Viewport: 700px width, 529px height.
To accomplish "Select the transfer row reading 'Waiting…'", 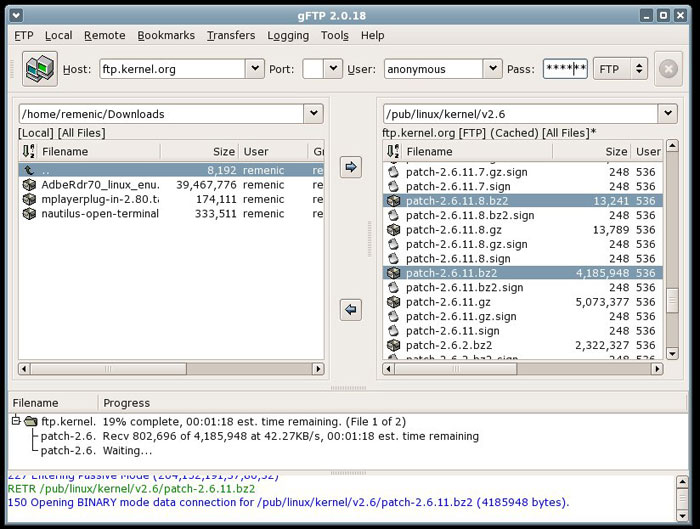I will click(348, 450).
